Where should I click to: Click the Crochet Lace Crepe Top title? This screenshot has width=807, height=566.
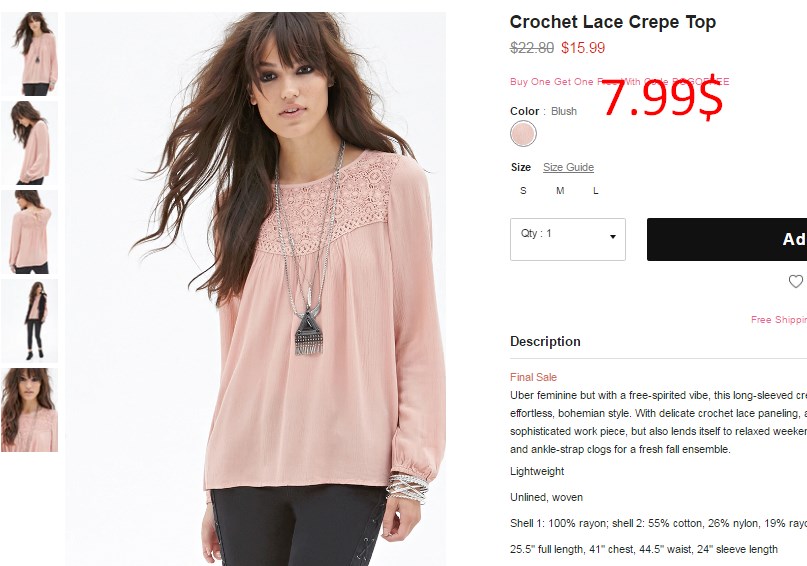[612, 22]
